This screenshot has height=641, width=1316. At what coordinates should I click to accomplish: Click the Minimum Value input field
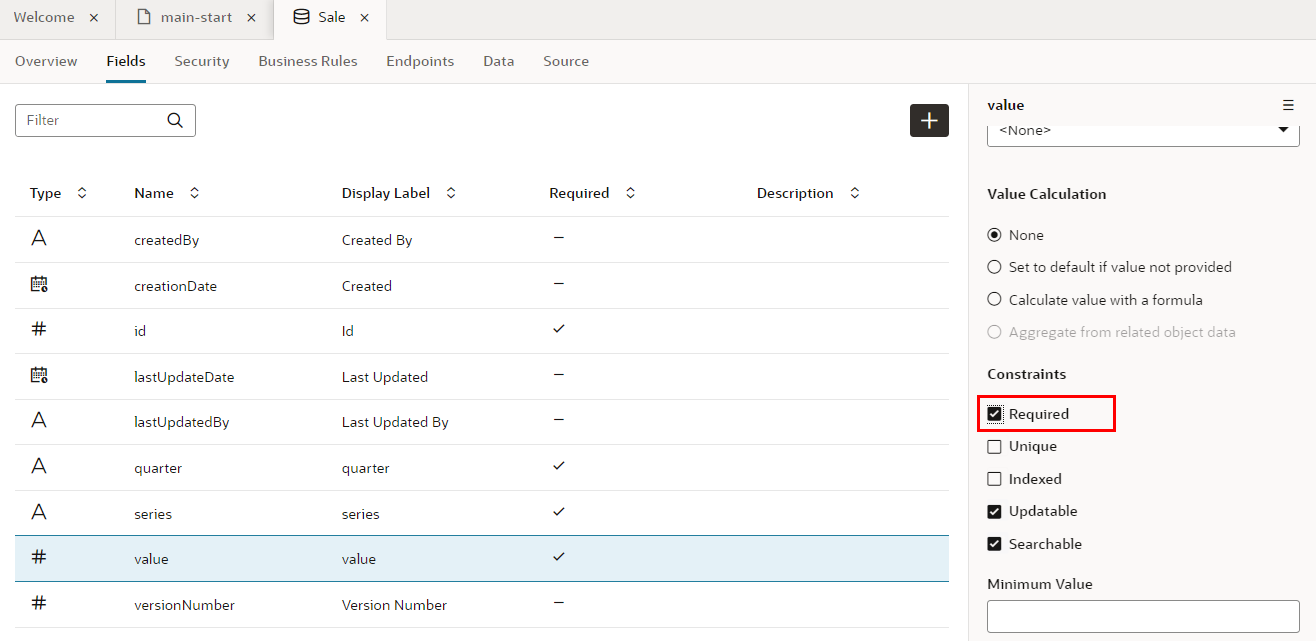1143,616
